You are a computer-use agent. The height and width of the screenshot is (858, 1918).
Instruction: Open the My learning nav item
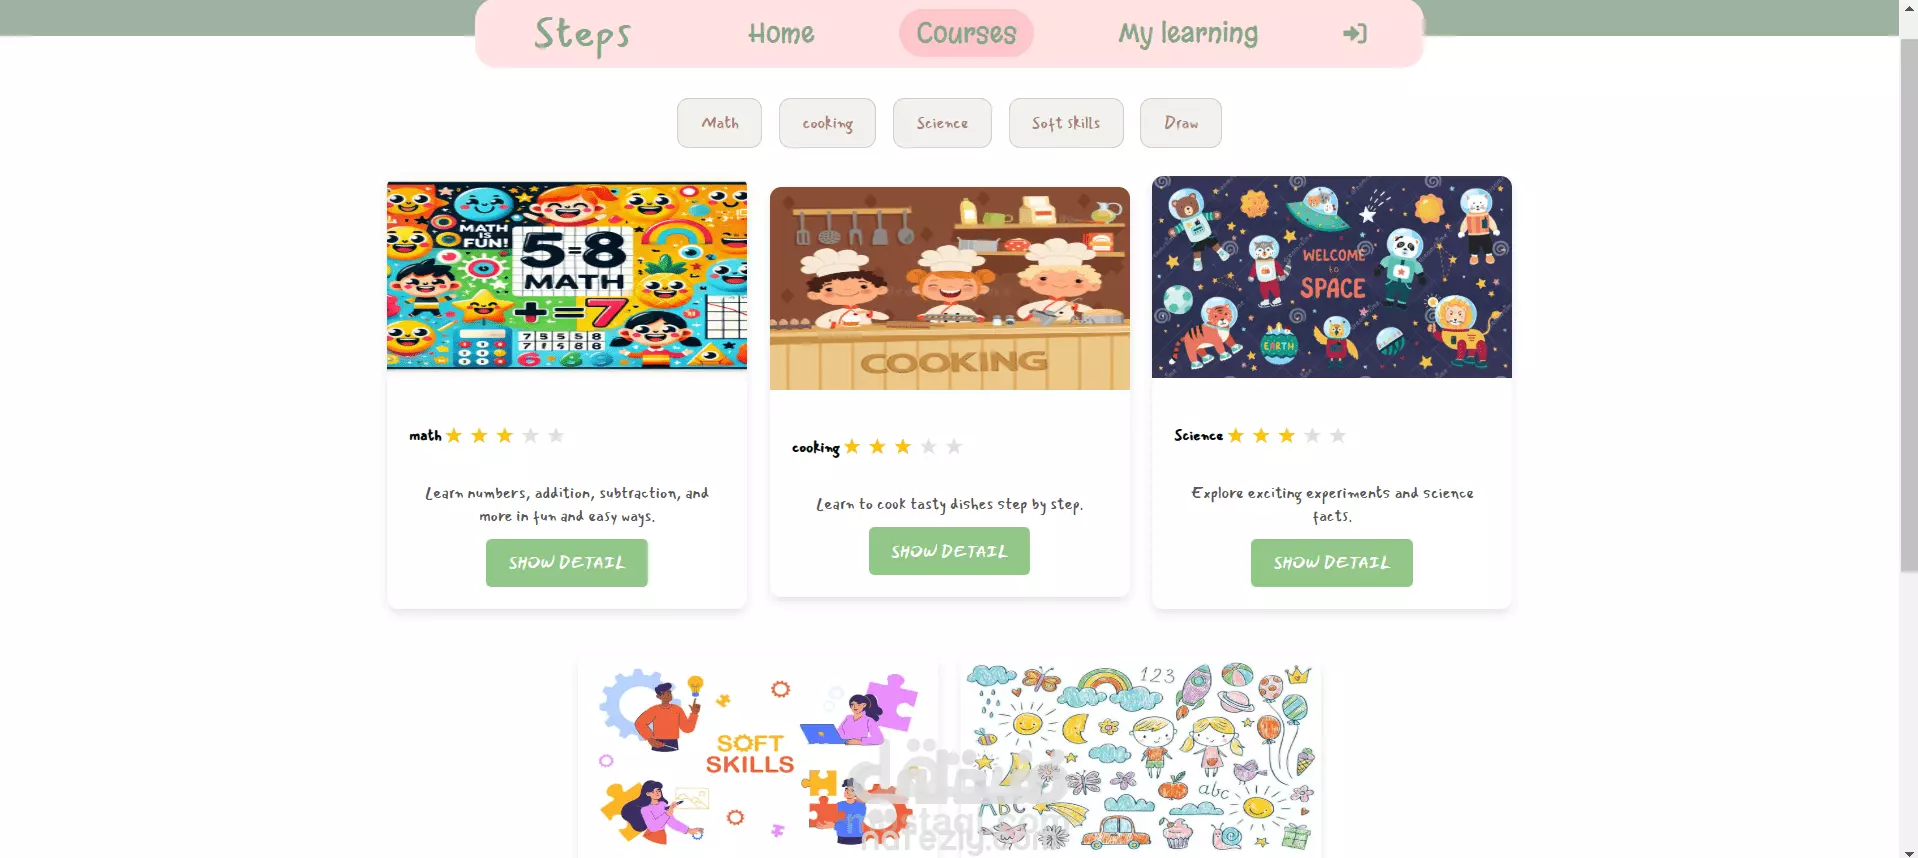click(1188, 33)
